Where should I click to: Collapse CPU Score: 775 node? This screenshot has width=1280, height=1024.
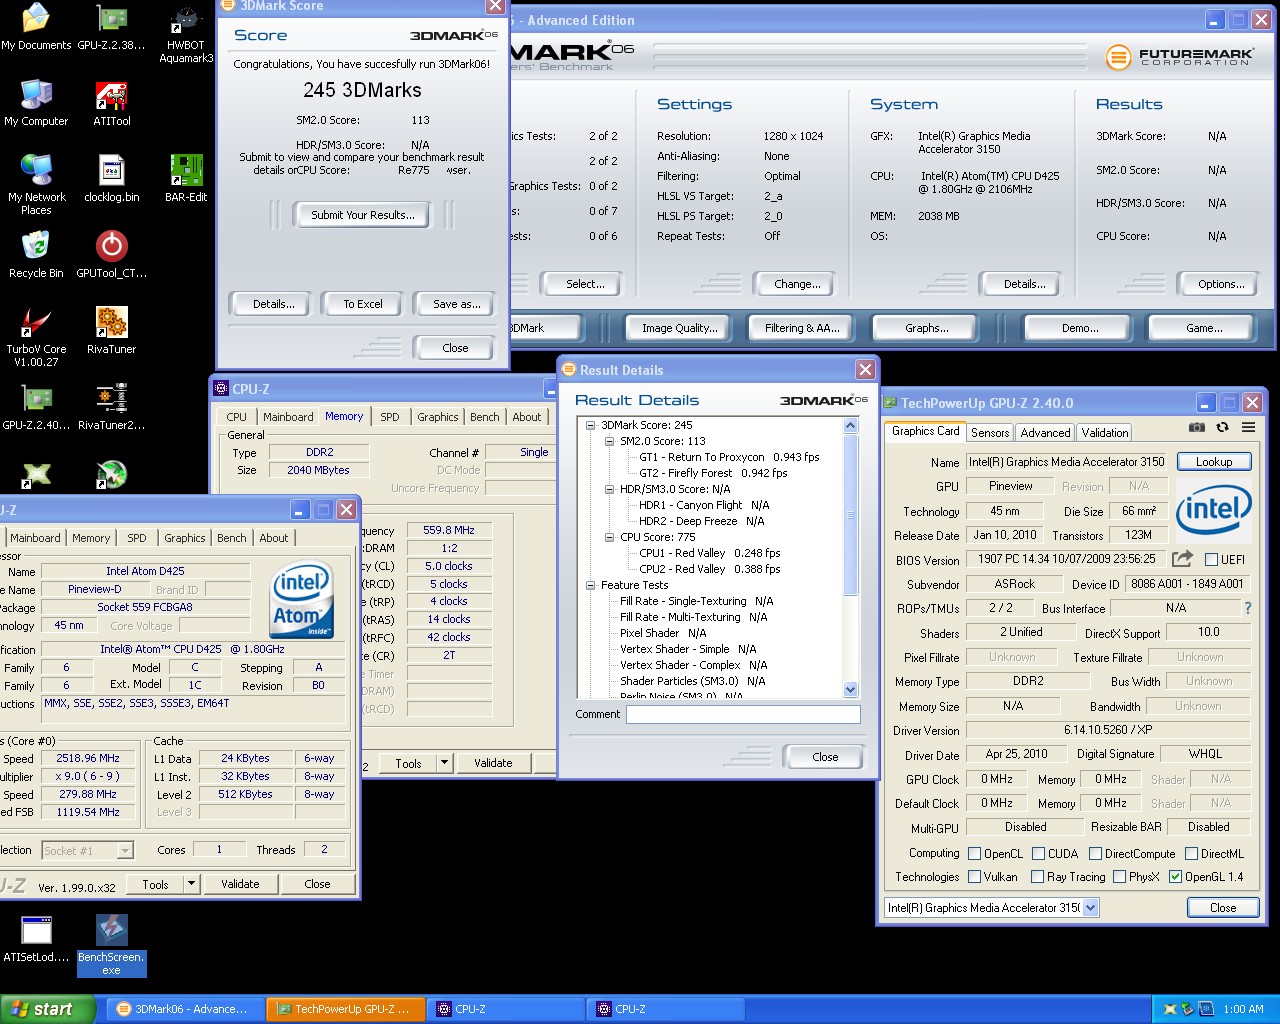(609, 537)
